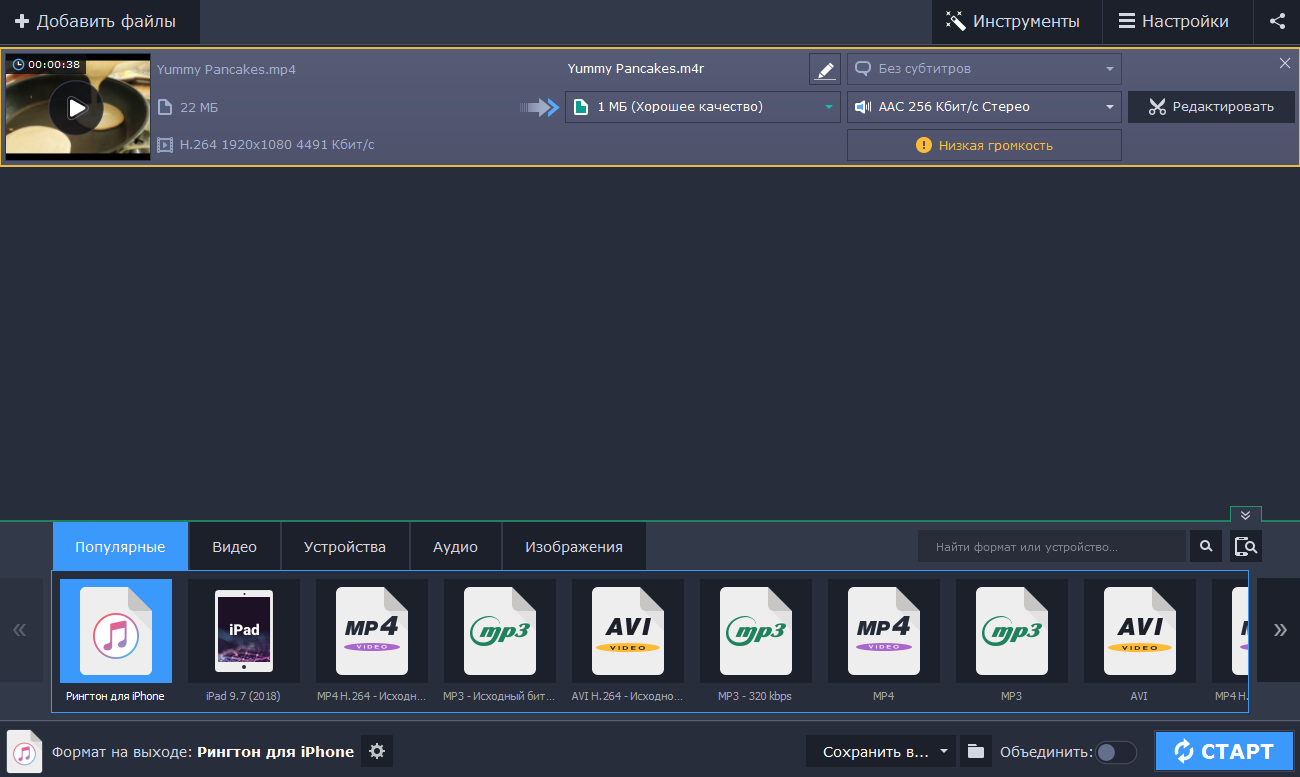Toggle the Объединить merge switch
Viewport: 1300px width, 777px height.
click(x=1116, y=752)
